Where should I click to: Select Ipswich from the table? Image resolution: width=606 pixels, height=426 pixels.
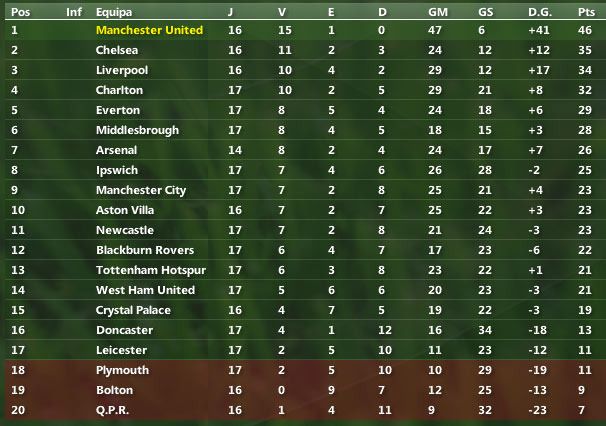tap(116, 170)
